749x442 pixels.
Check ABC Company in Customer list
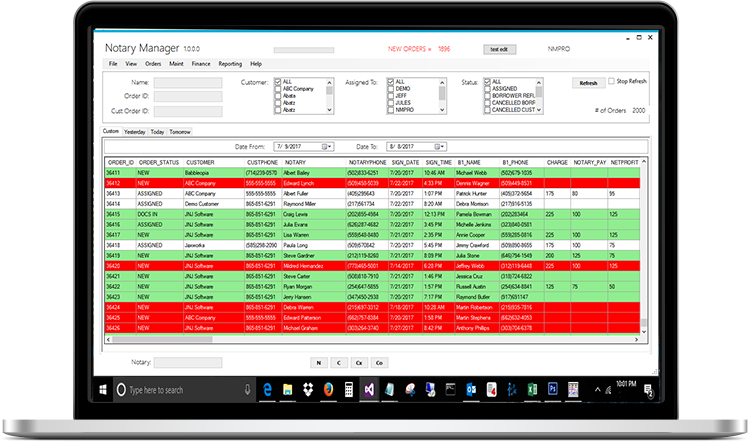tap(278, 88)
